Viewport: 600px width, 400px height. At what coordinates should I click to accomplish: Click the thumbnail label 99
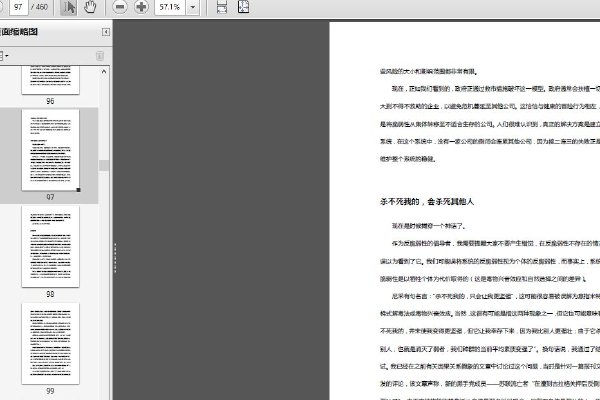(x=50, y=391)
